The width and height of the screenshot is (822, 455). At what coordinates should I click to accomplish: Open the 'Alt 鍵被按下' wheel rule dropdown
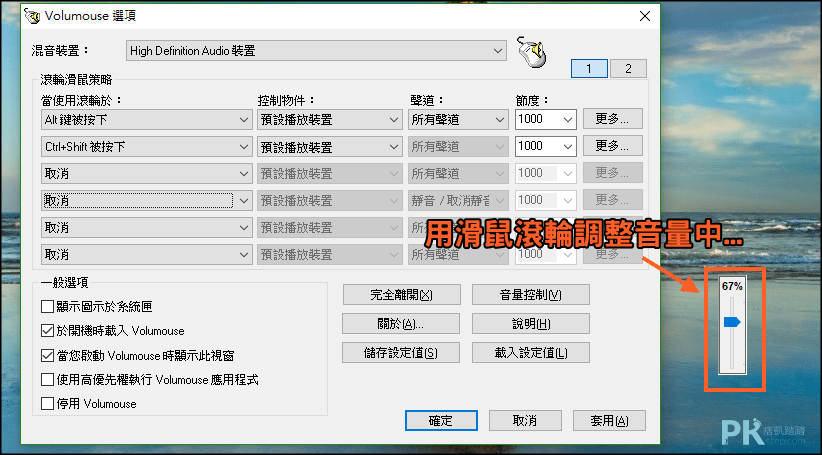(146, 120)
